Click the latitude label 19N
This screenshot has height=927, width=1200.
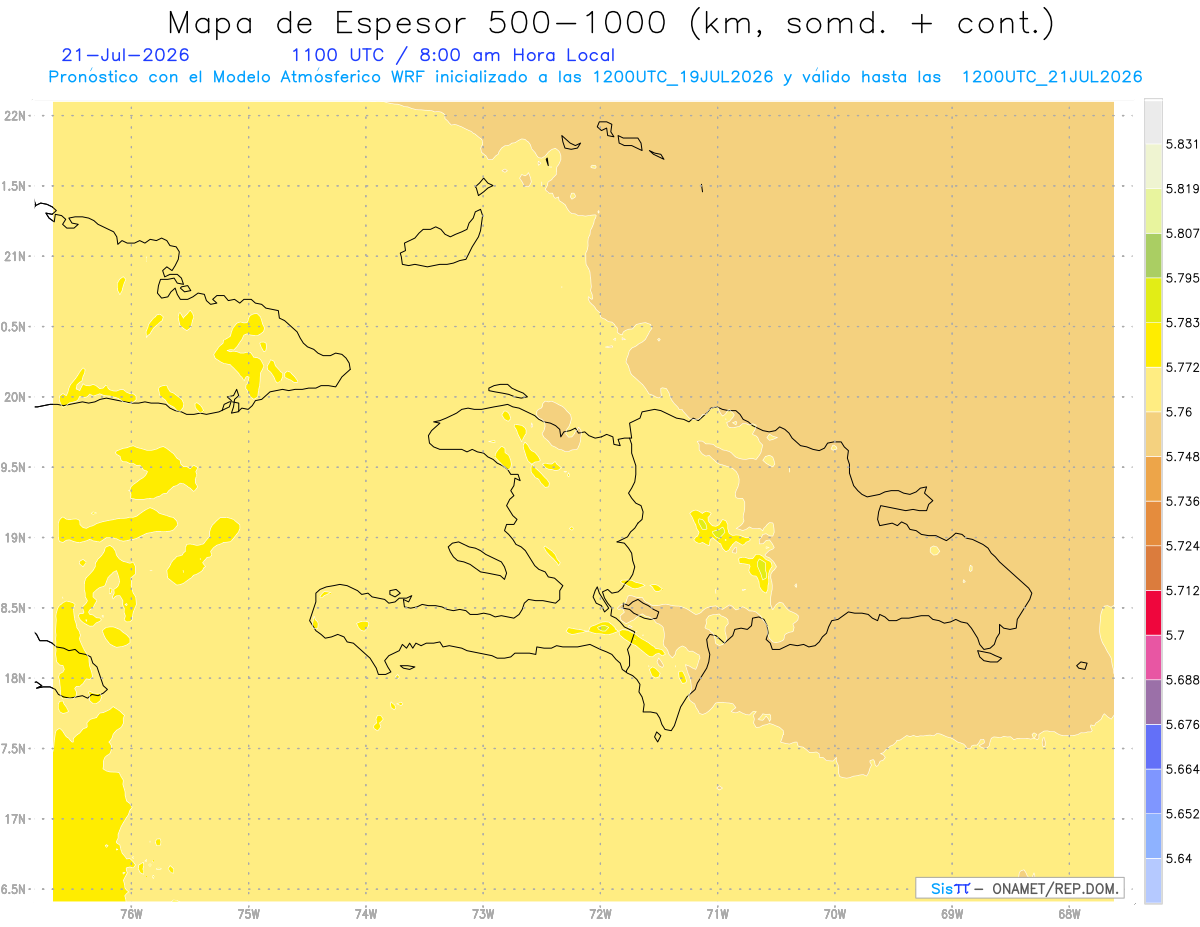pyautogui.click(x=14, y=537)
